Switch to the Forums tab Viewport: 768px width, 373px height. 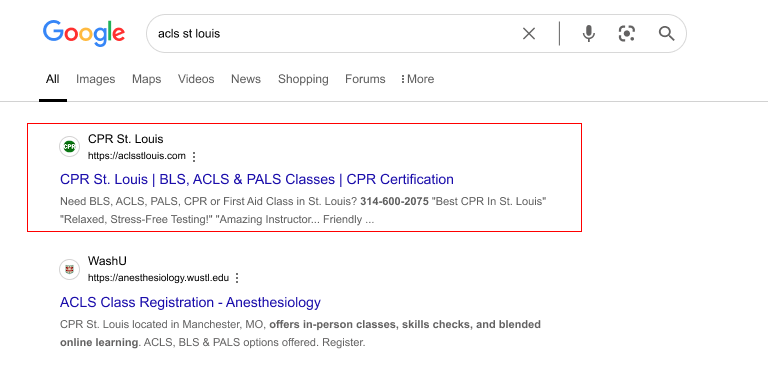[x=365, y=79]
